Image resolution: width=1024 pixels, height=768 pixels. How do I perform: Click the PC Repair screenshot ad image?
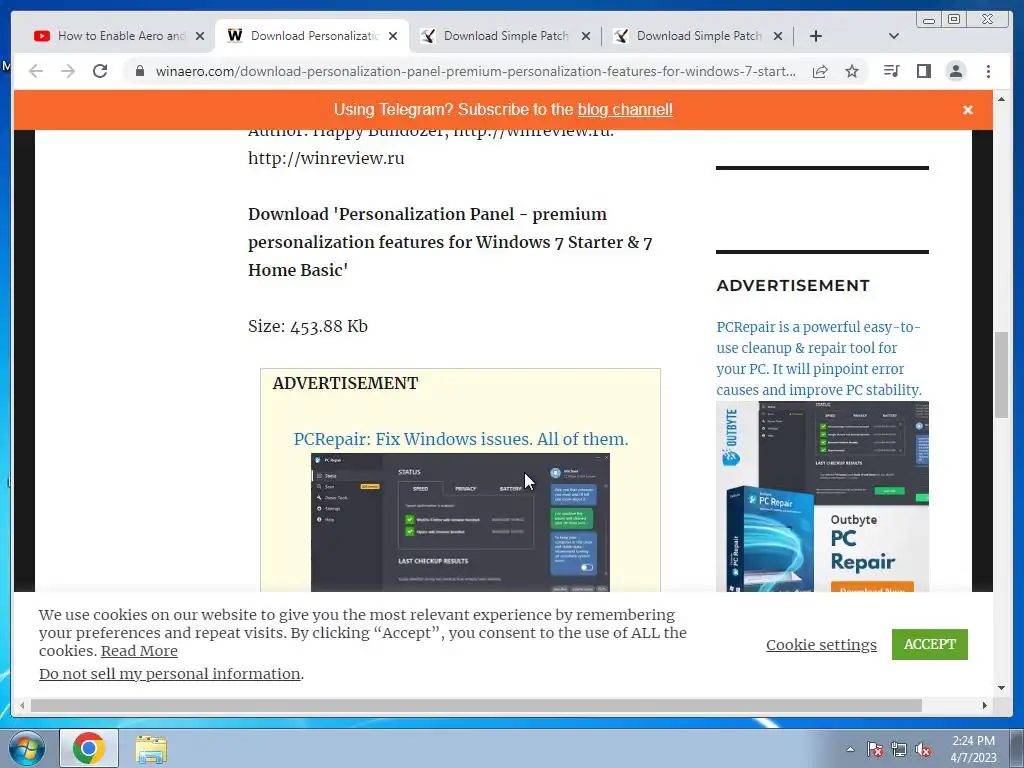tap(460, 522)
